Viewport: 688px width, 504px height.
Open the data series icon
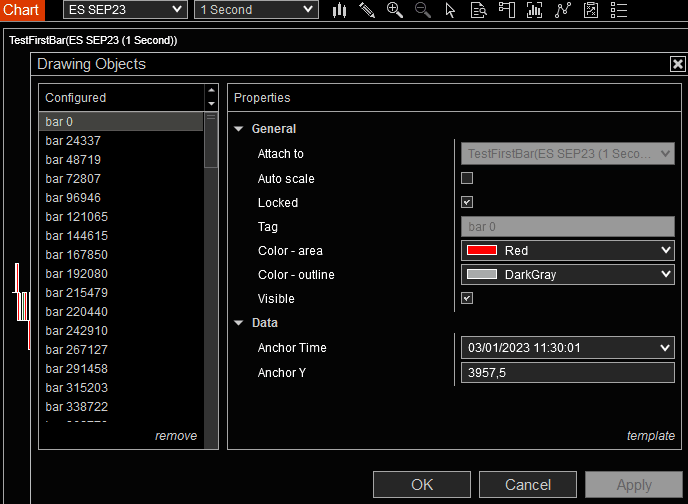coord(534,10)
